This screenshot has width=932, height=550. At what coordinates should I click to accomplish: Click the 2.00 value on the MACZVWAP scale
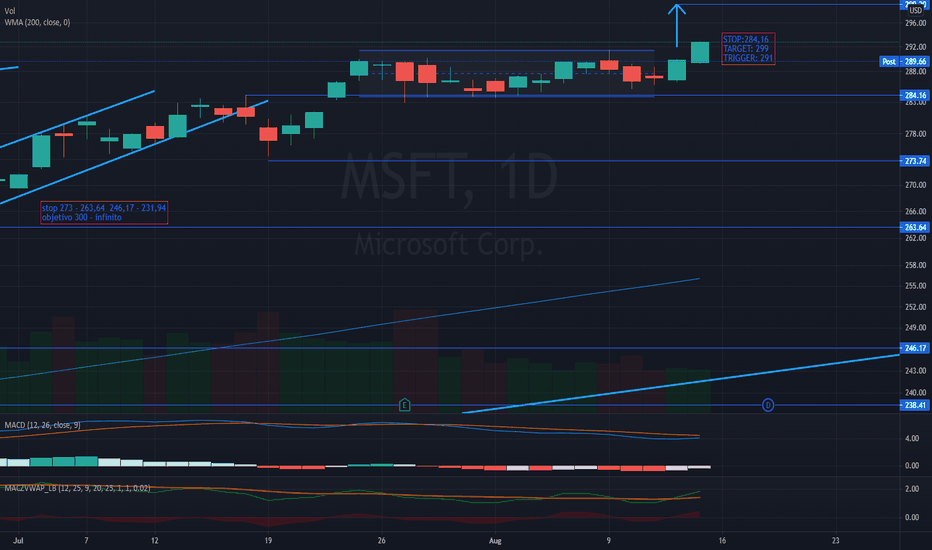912,489
